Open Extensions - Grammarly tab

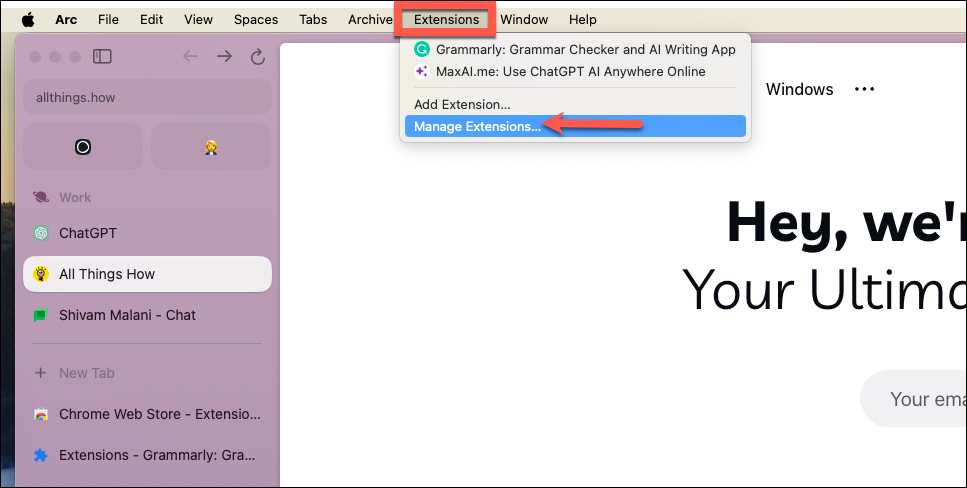pos(147,455)
